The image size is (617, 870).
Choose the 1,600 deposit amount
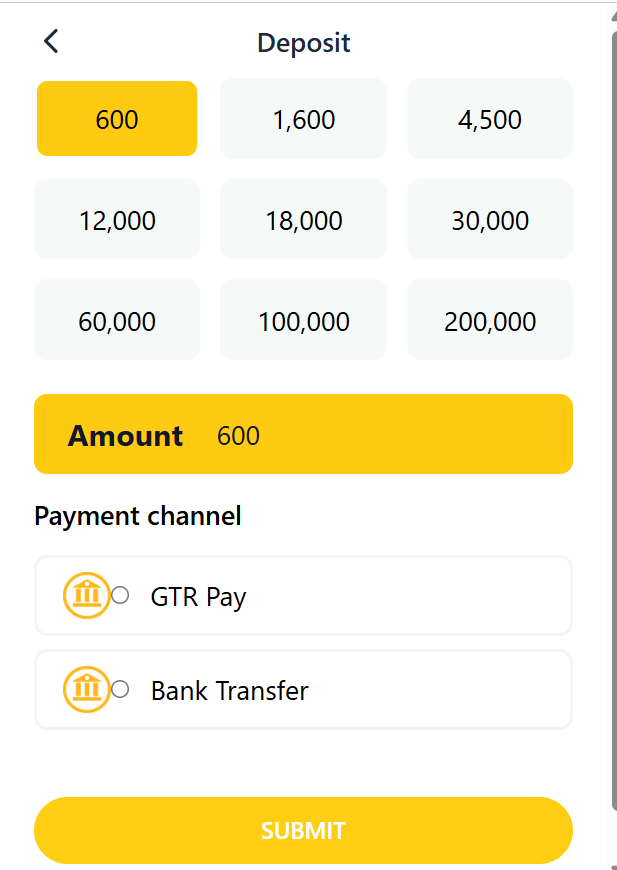click(303, 119)
